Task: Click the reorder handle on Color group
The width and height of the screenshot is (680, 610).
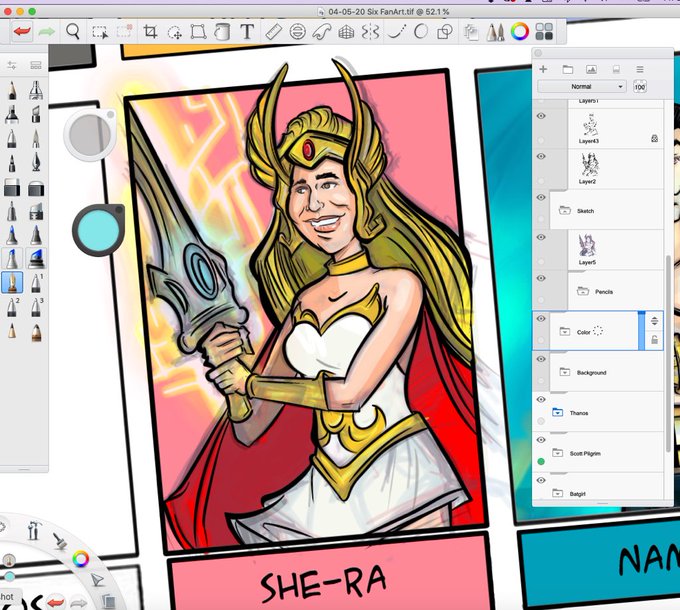Action: click(x=654, y=321)
